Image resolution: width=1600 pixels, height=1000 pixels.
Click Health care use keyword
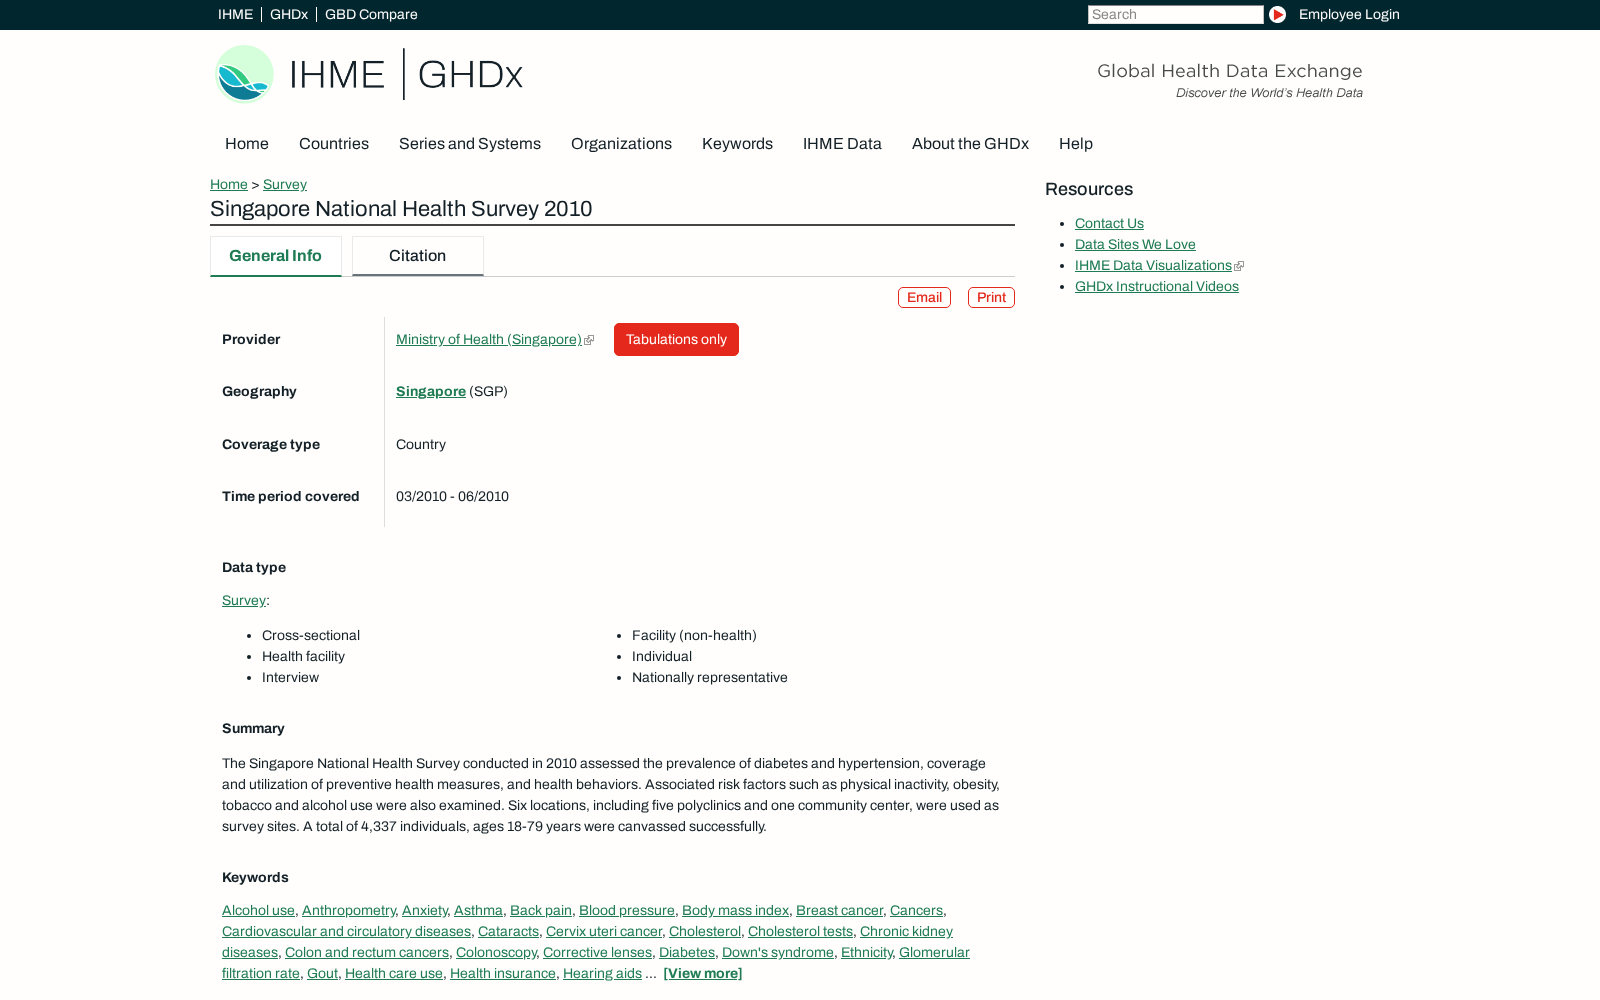click(x=394, y=973)
